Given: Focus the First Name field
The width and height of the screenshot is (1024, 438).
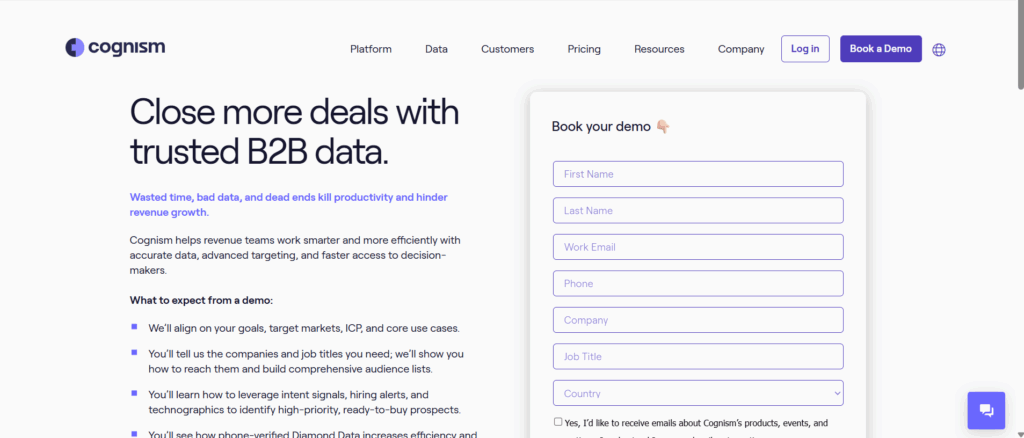Looking at the screenshot, I should [698, 174].
